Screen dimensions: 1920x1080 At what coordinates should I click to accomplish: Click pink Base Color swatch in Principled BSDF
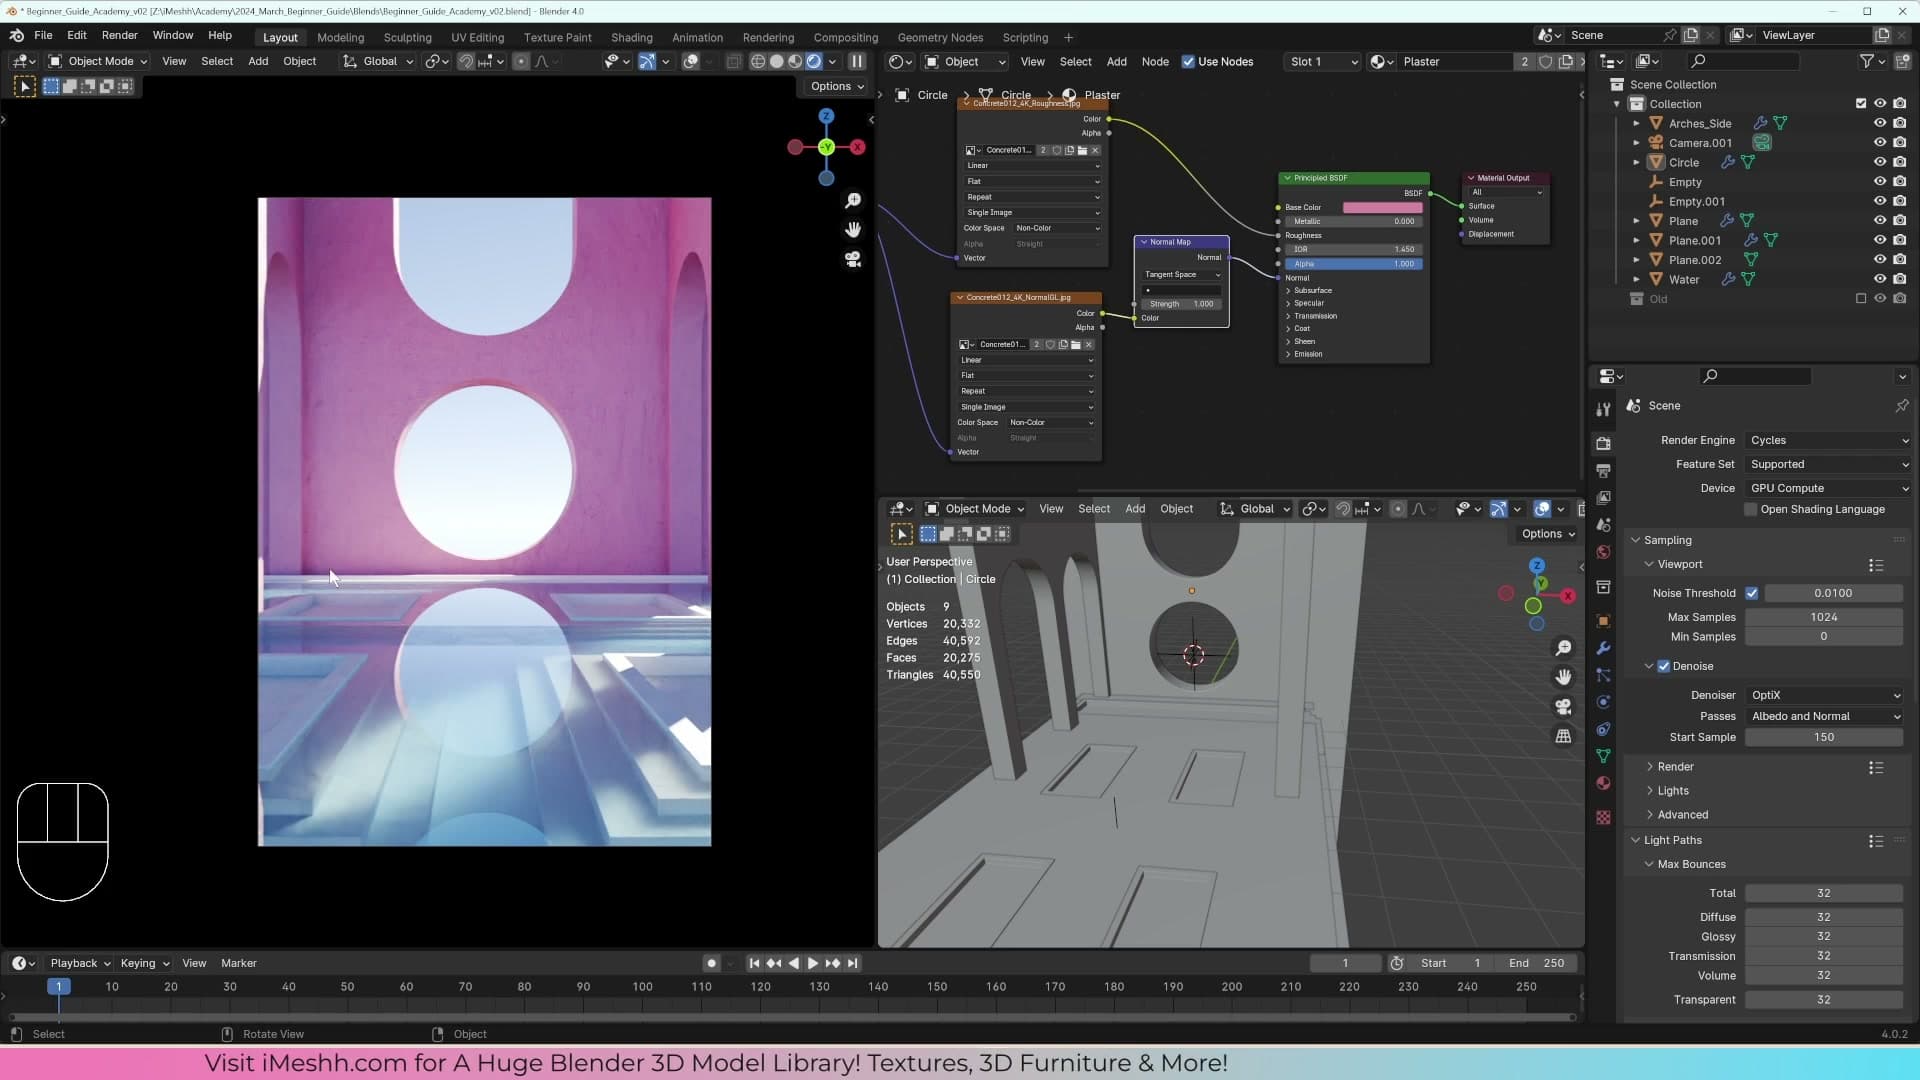pos(1382,208)
